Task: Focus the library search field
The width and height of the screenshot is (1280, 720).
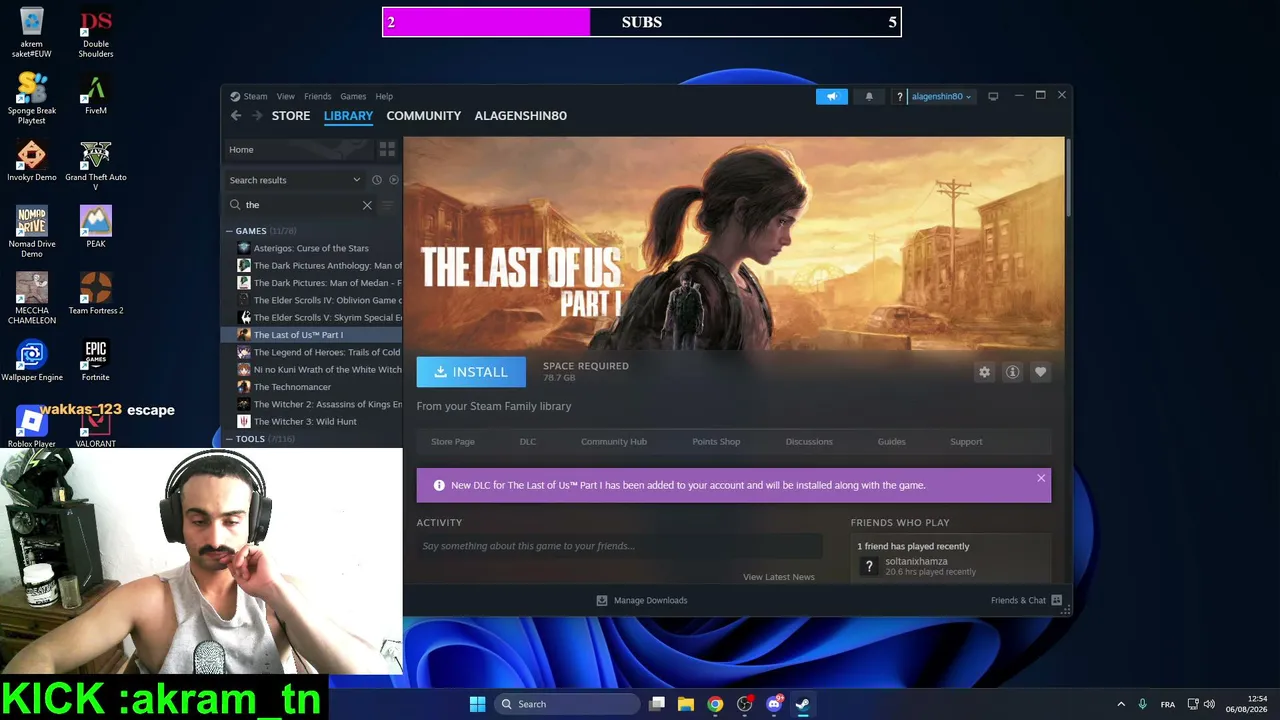Action: [300, 205]
